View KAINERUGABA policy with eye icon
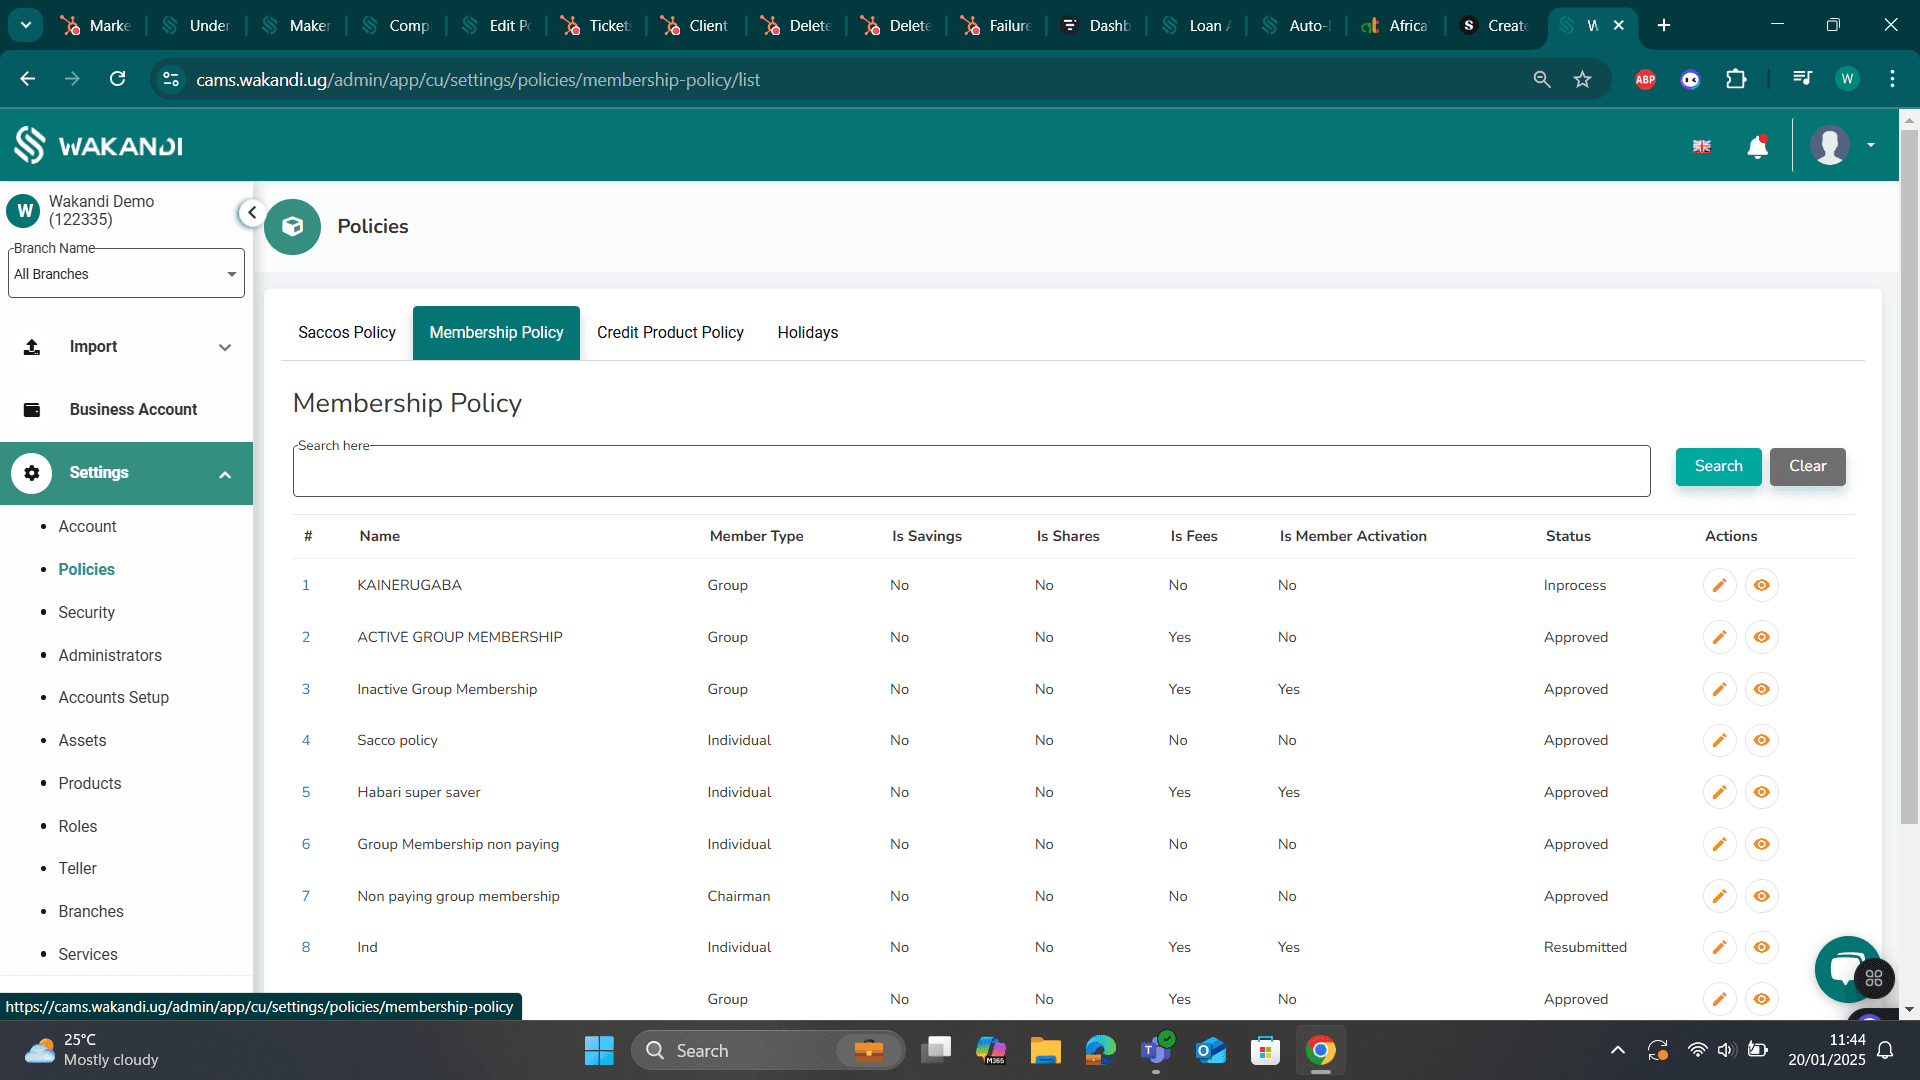 click(1761, 585)
